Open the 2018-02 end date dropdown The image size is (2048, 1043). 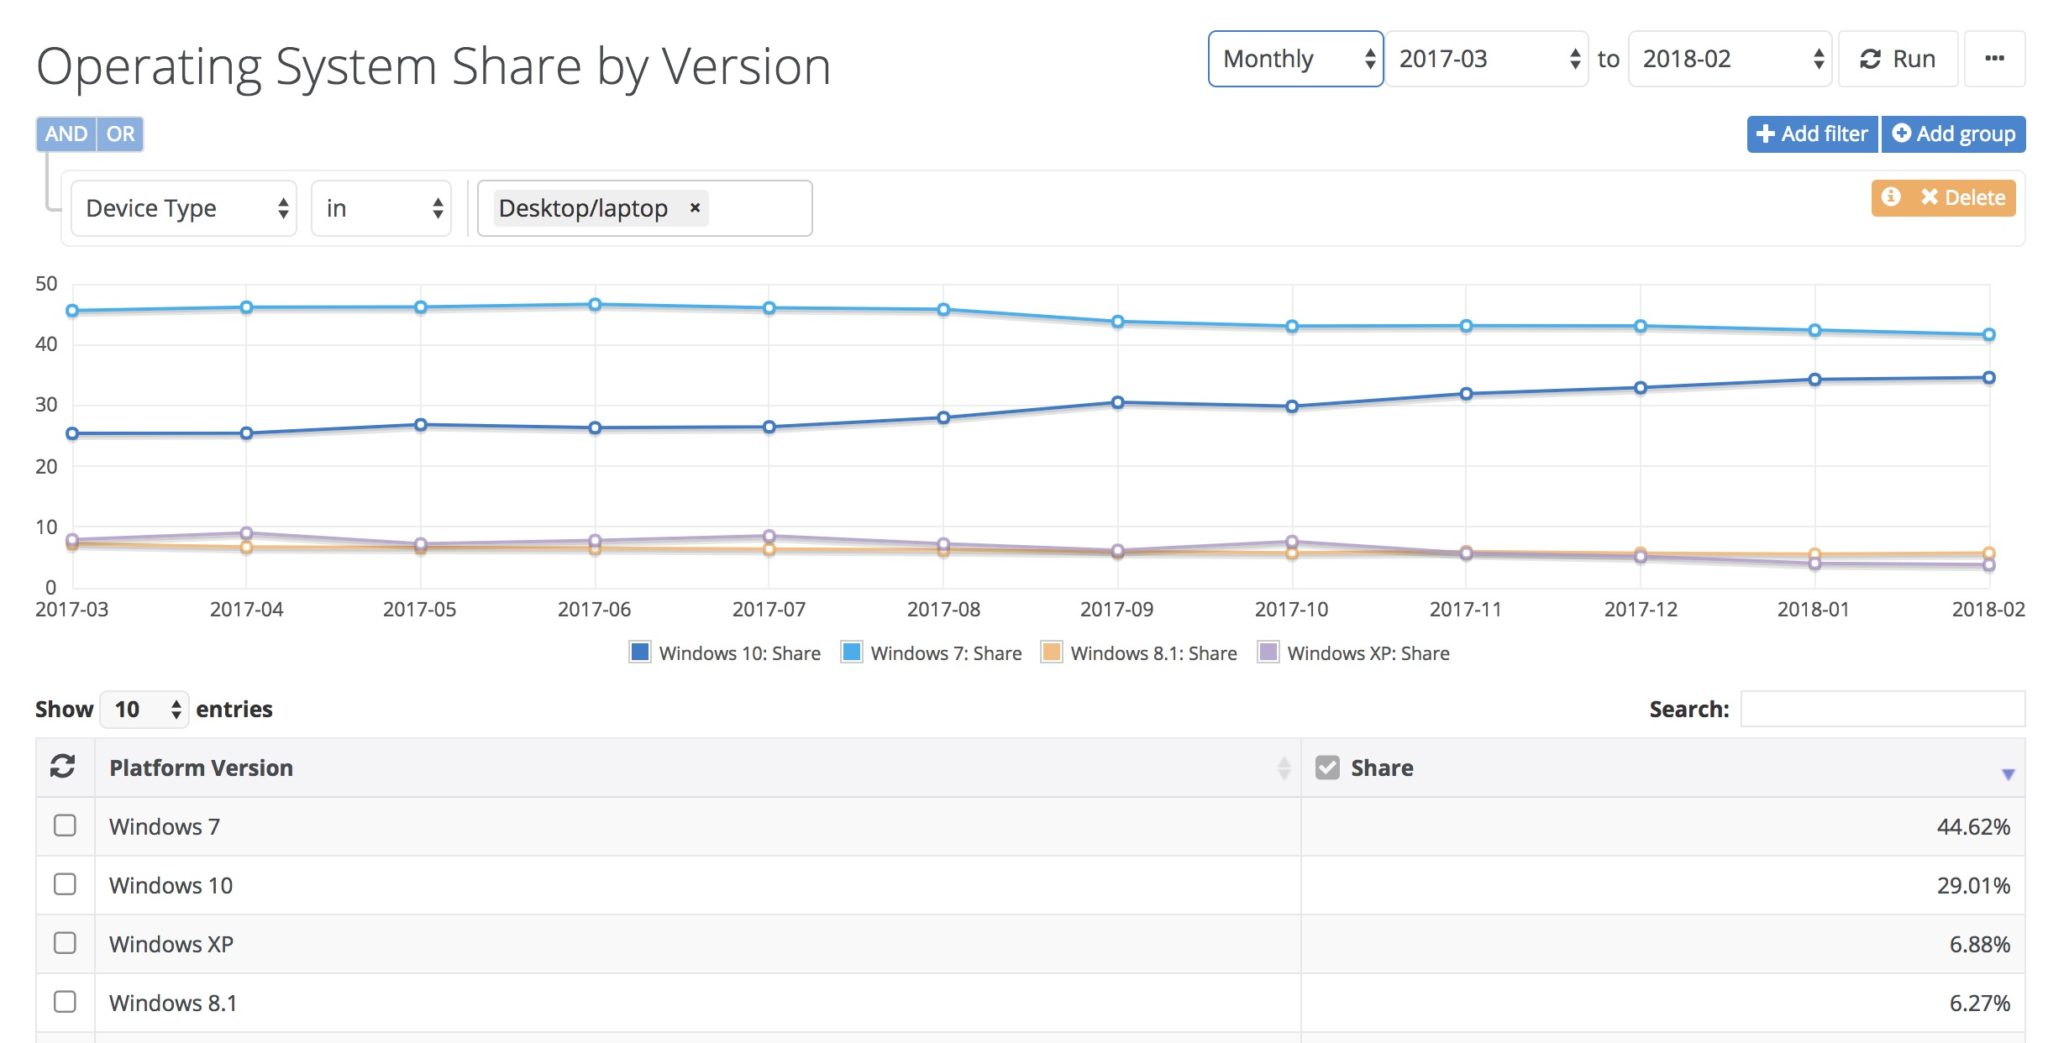coord(1730,59)
